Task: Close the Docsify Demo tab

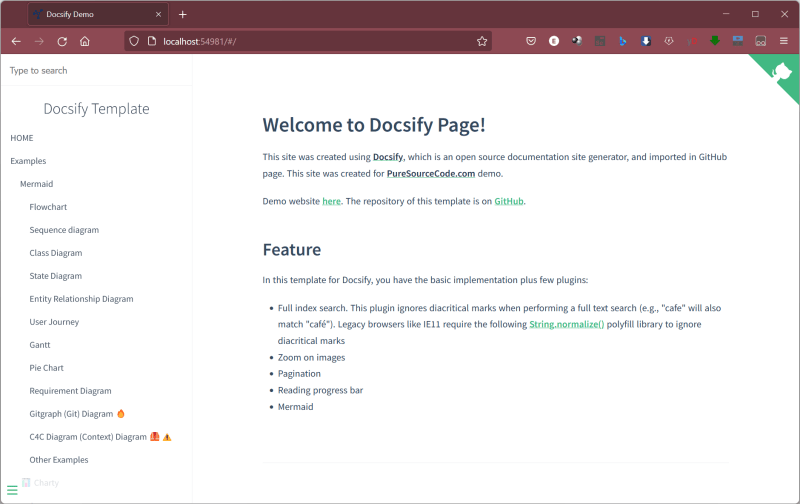Action: click(x=158, y=14)
